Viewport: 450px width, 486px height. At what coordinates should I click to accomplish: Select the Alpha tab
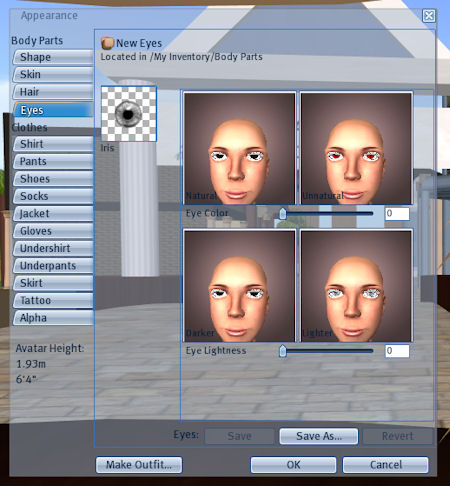click(53, 318)
